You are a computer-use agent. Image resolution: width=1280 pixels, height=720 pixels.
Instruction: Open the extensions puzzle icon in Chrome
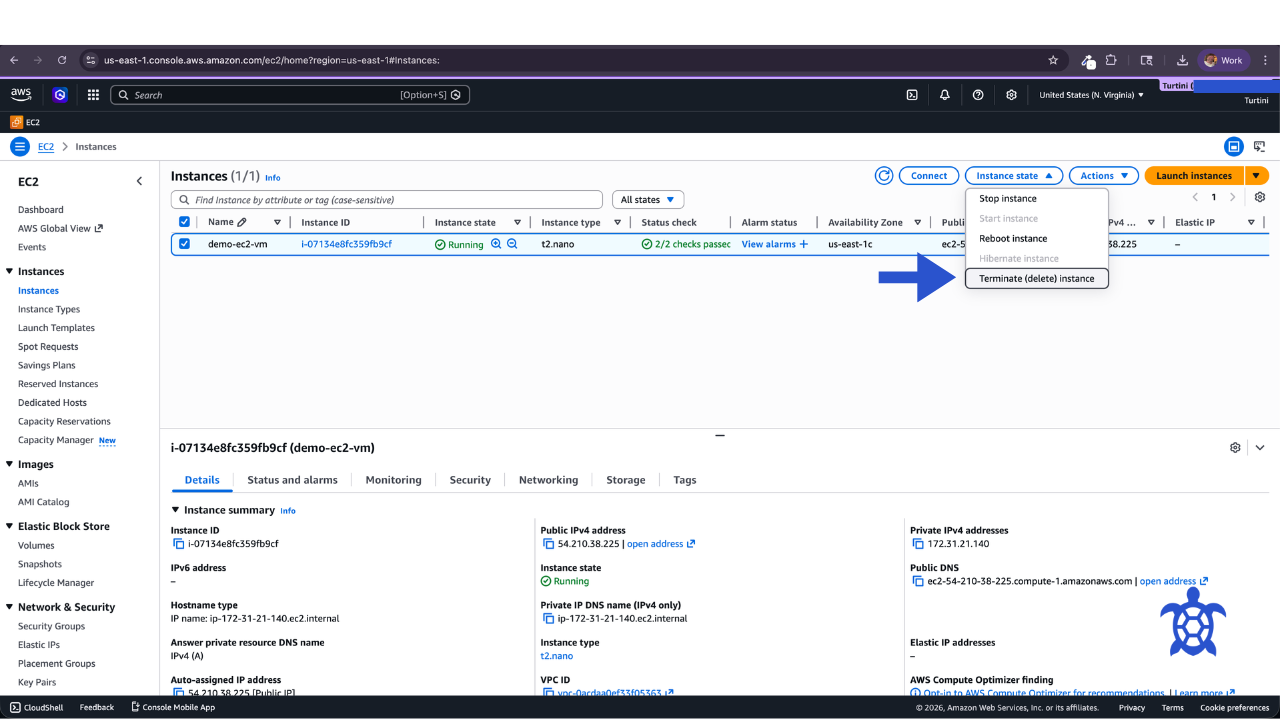[x=1111, y=60]
